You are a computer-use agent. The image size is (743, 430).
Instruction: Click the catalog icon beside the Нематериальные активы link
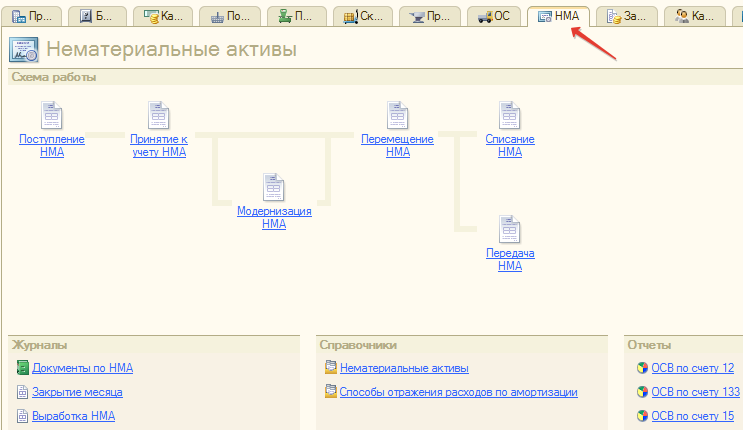[331, 368]
